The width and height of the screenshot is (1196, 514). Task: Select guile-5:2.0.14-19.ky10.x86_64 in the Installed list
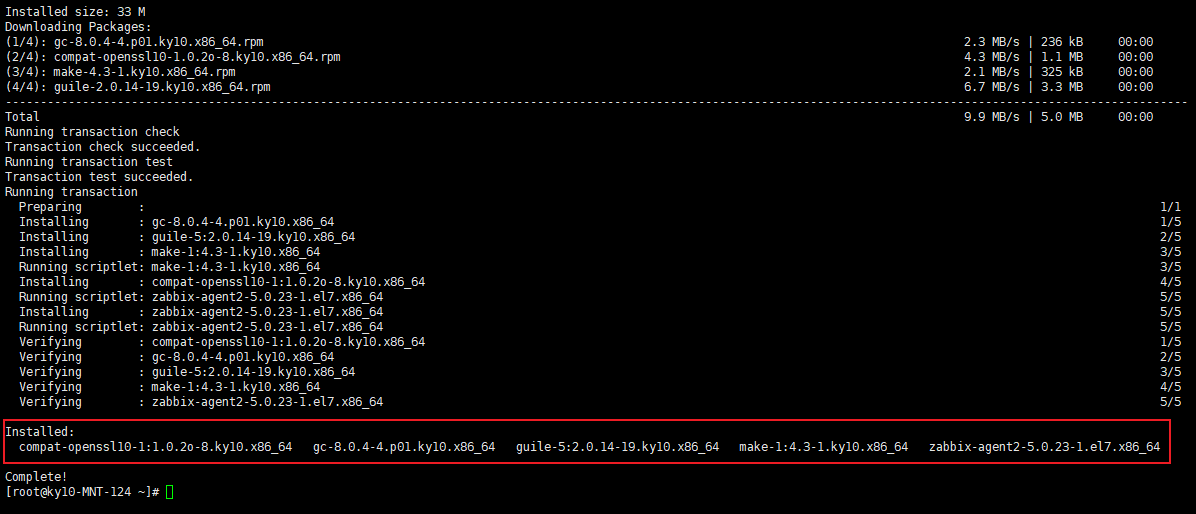tap(617, 447)
